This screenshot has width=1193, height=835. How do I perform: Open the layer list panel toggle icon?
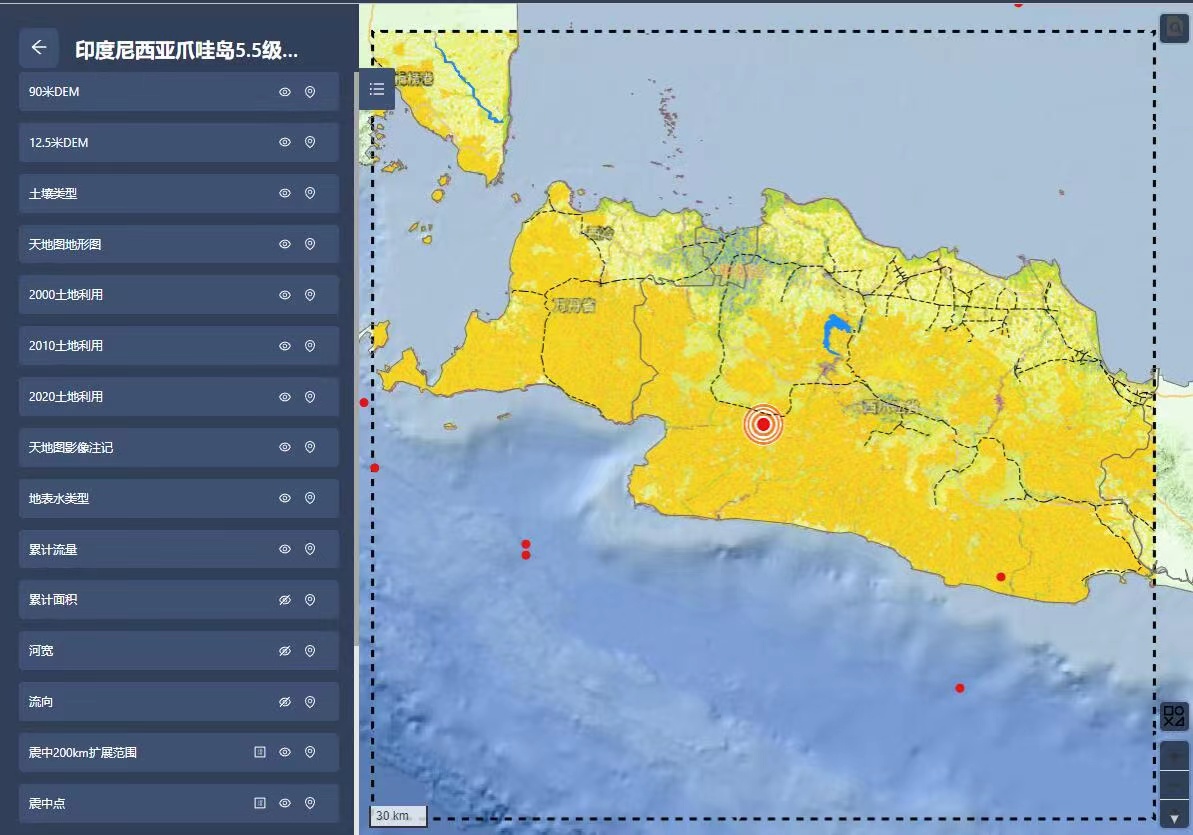[377, 89]
